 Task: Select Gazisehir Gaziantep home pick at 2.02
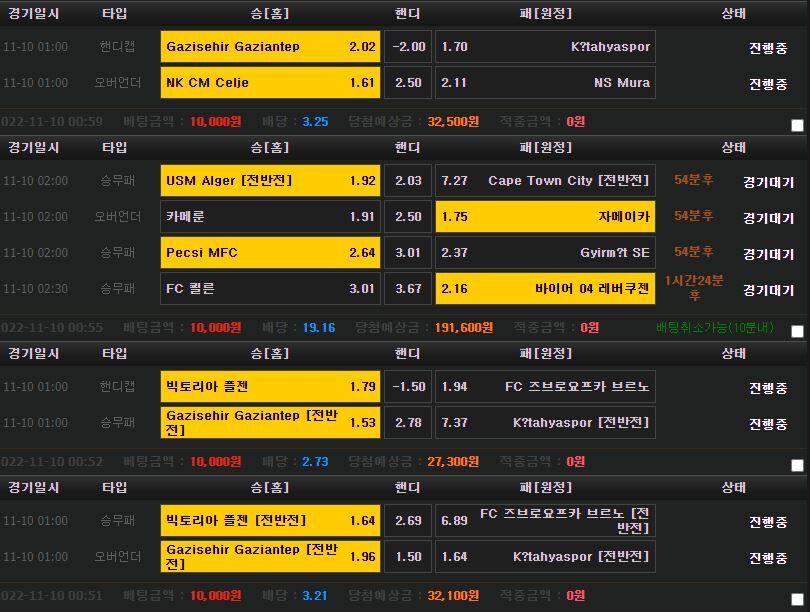point(270,46)
